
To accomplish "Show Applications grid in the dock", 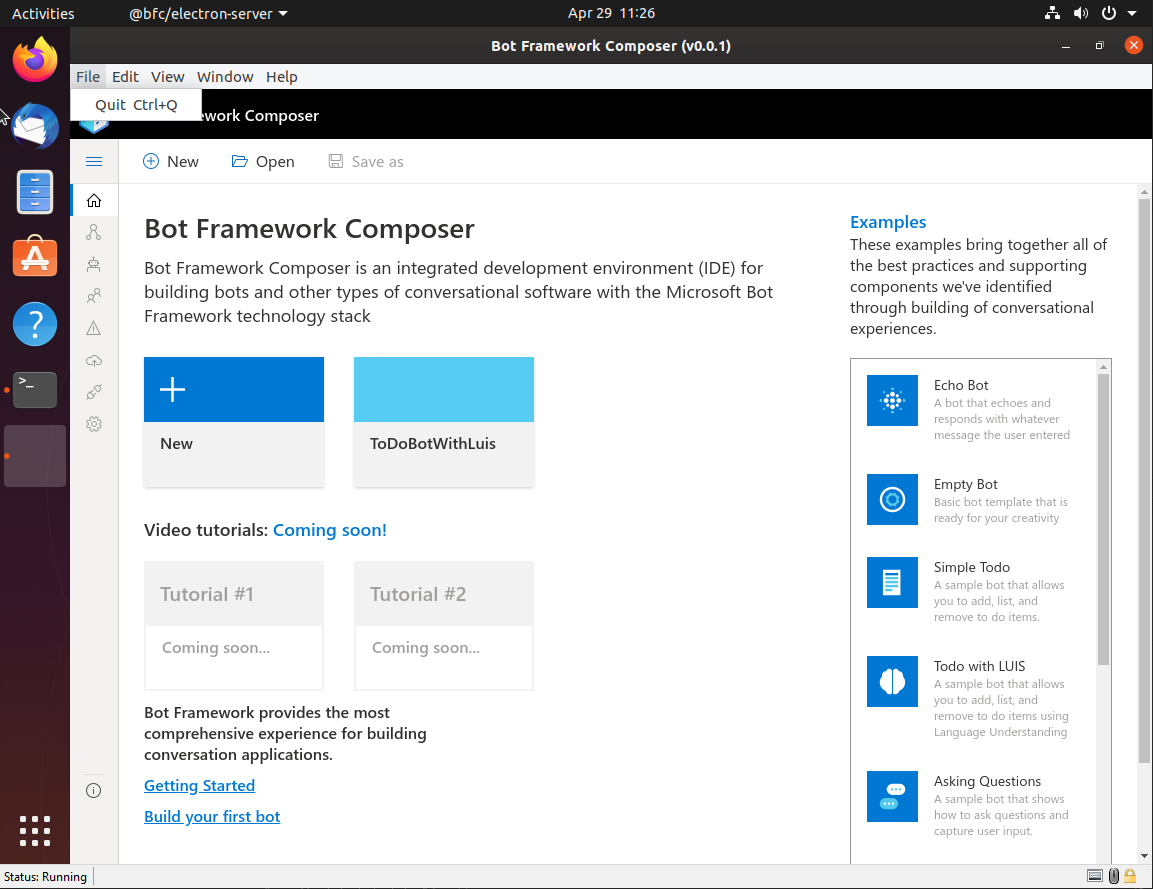I will click(35, 831).
